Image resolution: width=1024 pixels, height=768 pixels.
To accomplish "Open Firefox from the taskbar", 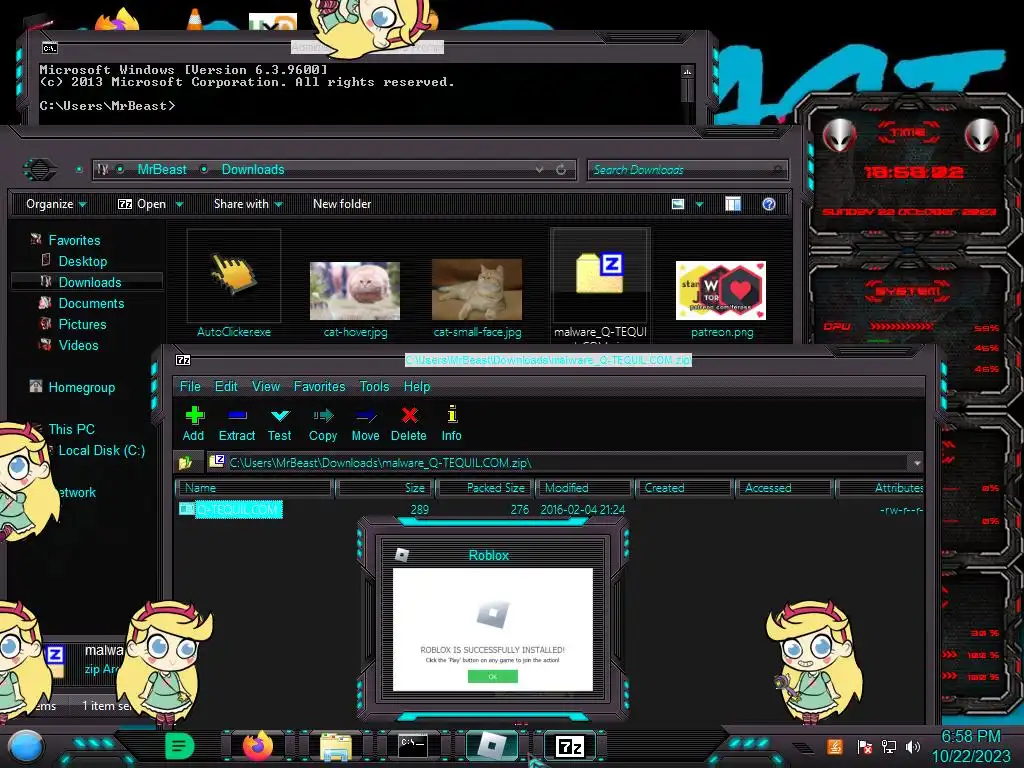I will [257, 746].
